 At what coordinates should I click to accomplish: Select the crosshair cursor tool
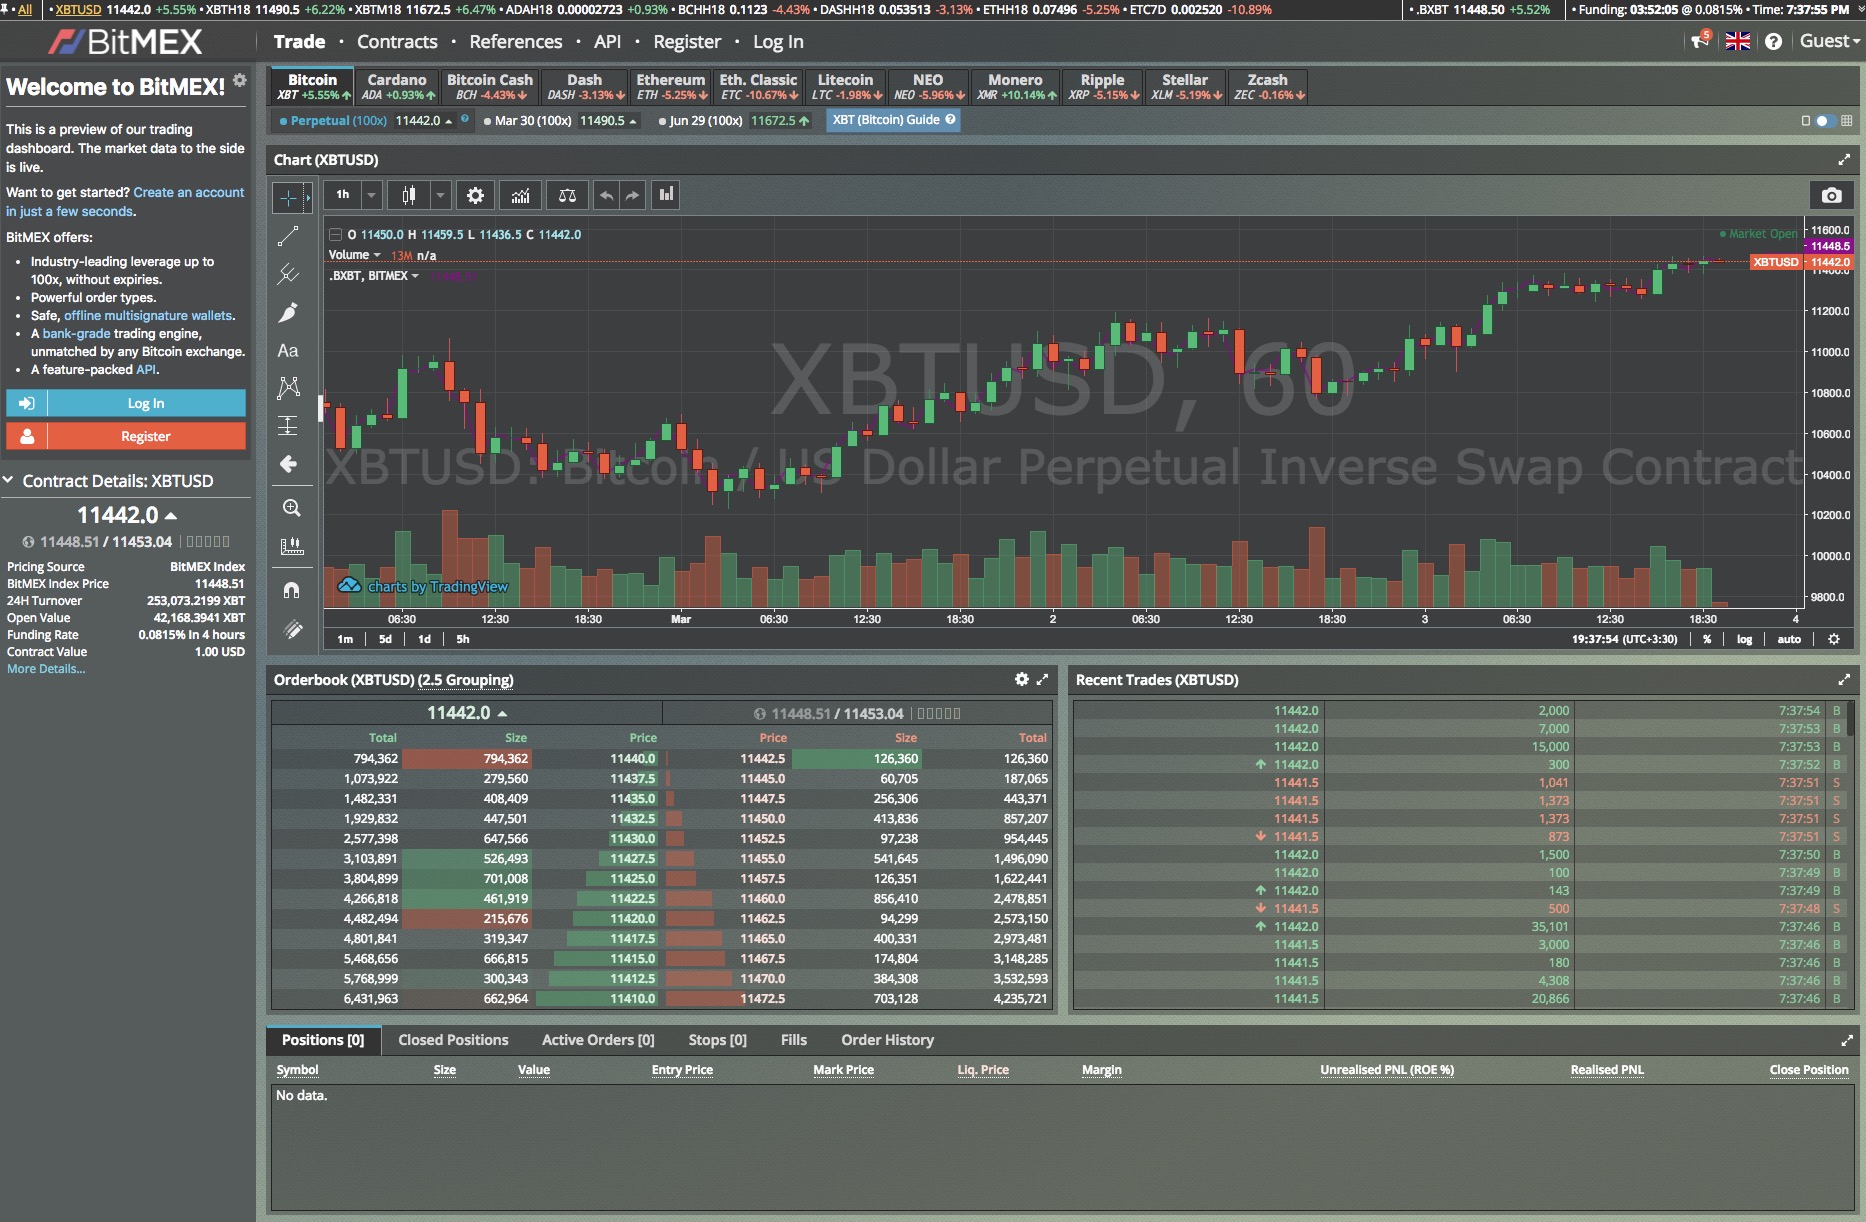(288, 198)
